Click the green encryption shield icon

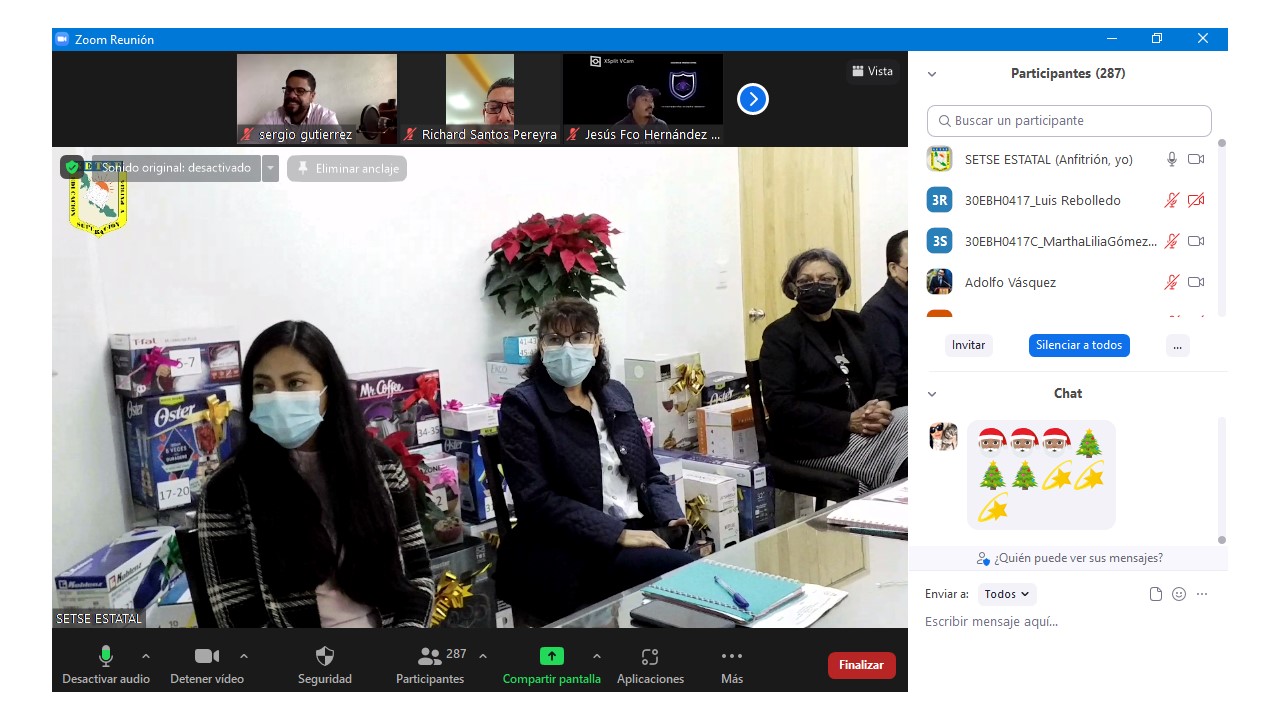(x=72, y=167)
